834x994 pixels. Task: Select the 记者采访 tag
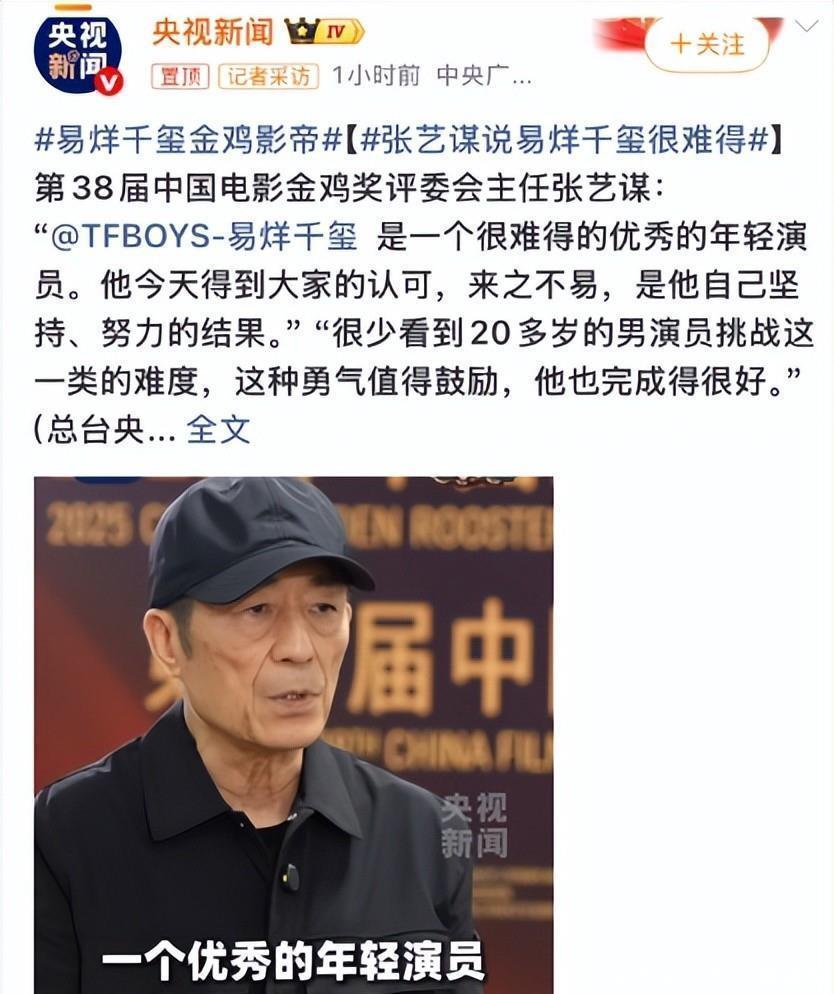269,77
